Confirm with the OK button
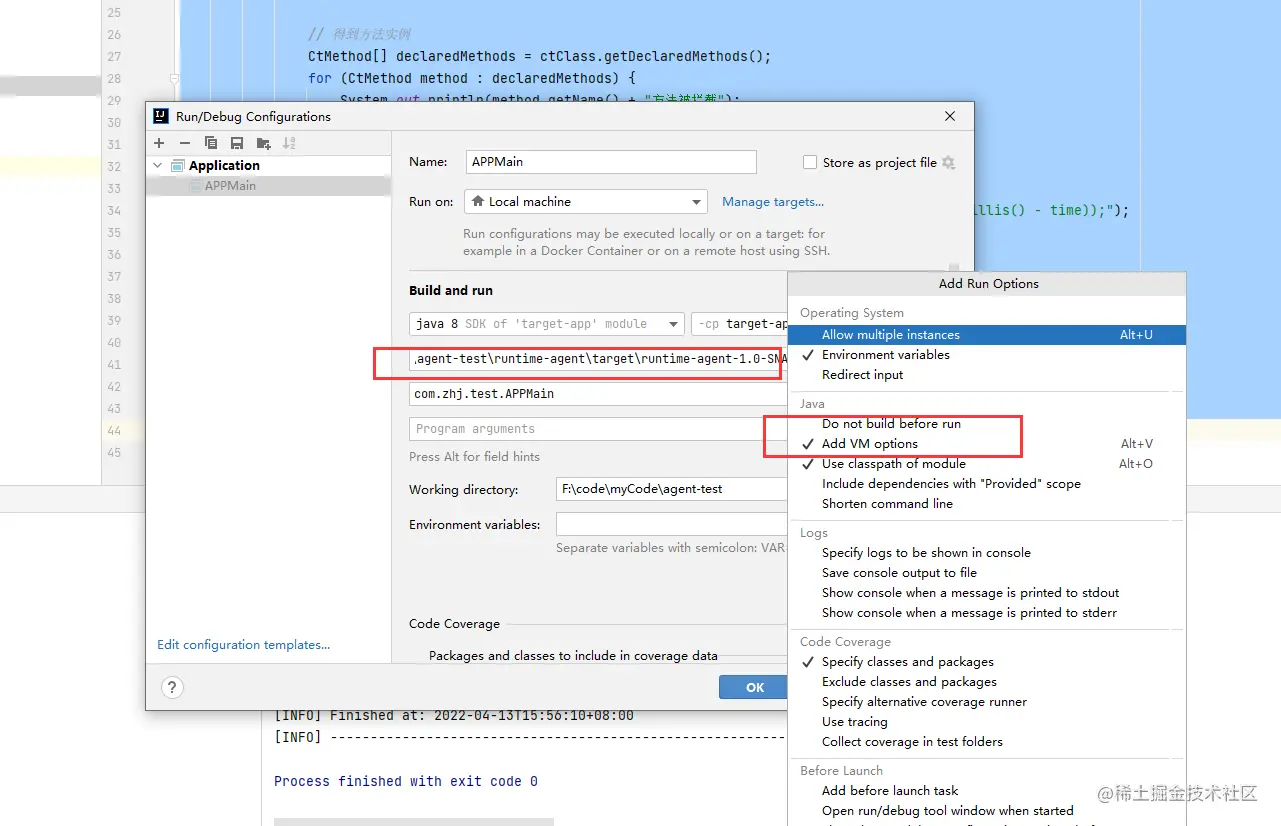Viewport: 1281px width, 826px height. pyautogui.click(x=755, y=687)
